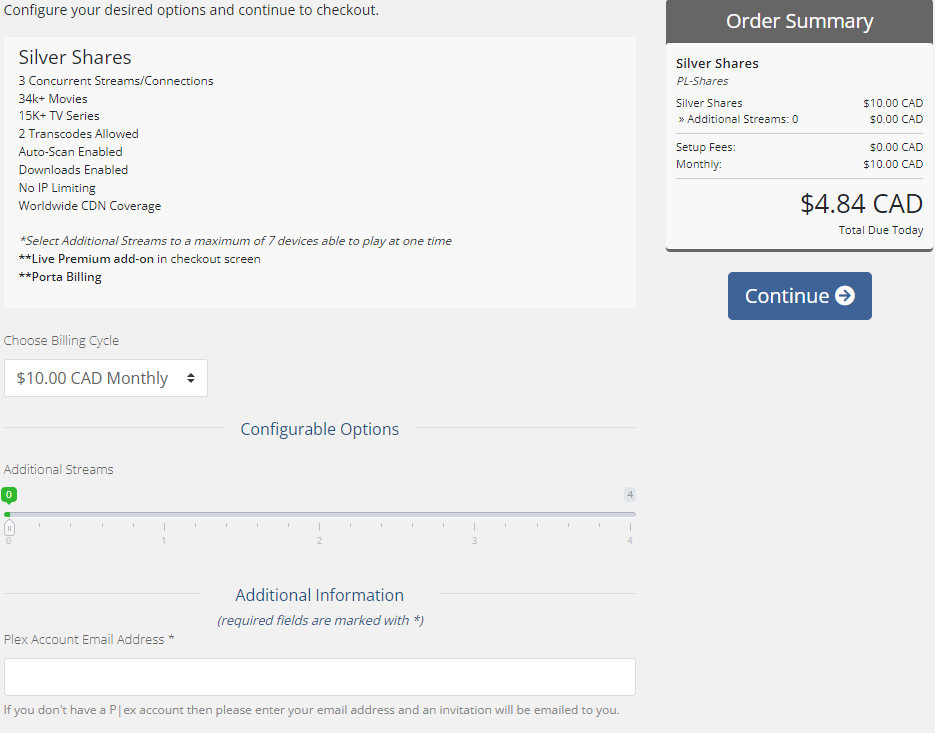Open the billing cycle dropdown
Viewport: 935px width, 733px height.
point(106,378)
